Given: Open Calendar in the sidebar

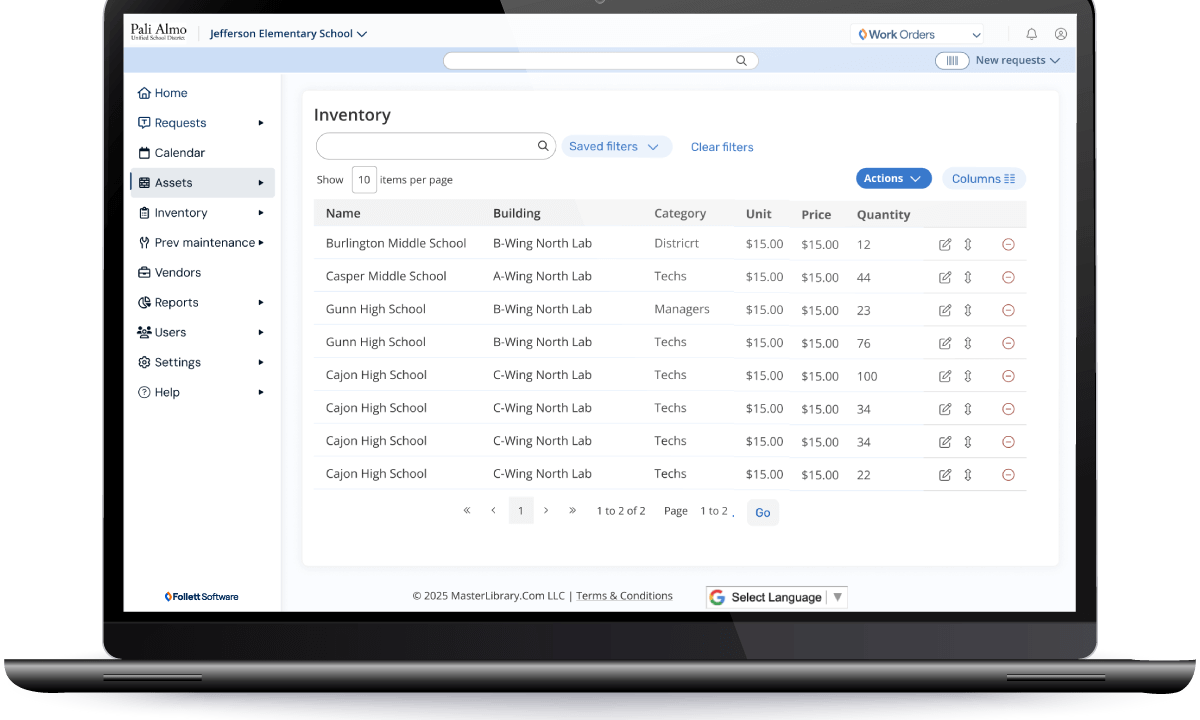Looking at the screenshot, I should (x=179, y=153).
